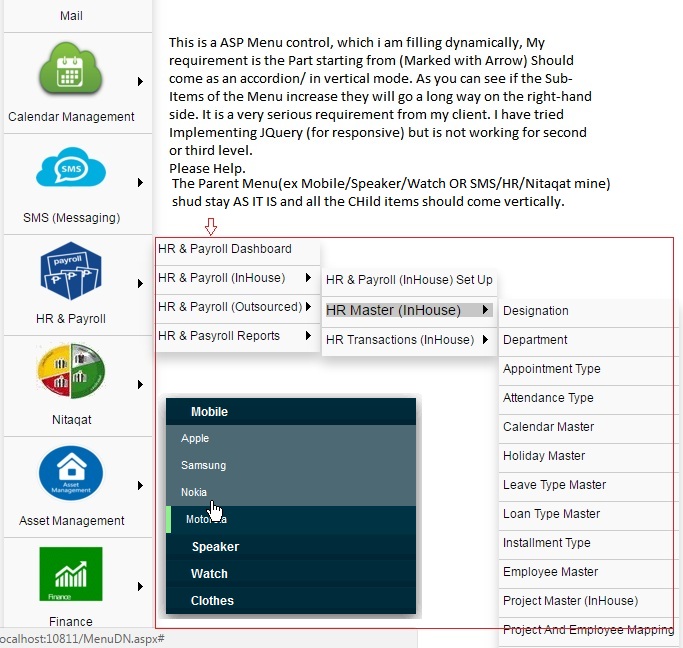This screenshot has height=648, width=683.
Task: Click the HR & Payroll sidebar label
Action: (x=71, y=319)
